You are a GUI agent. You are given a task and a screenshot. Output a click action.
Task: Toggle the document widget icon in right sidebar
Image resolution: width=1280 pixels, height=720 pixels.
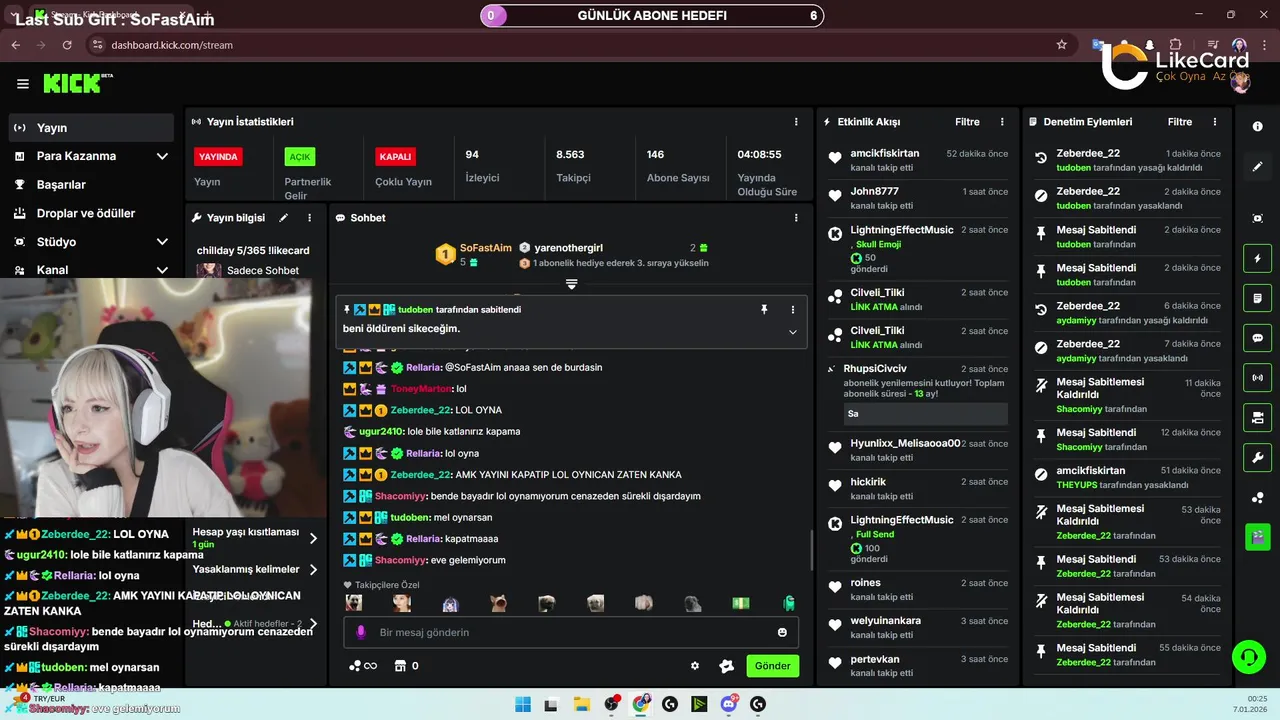[x=1257, y=298]
